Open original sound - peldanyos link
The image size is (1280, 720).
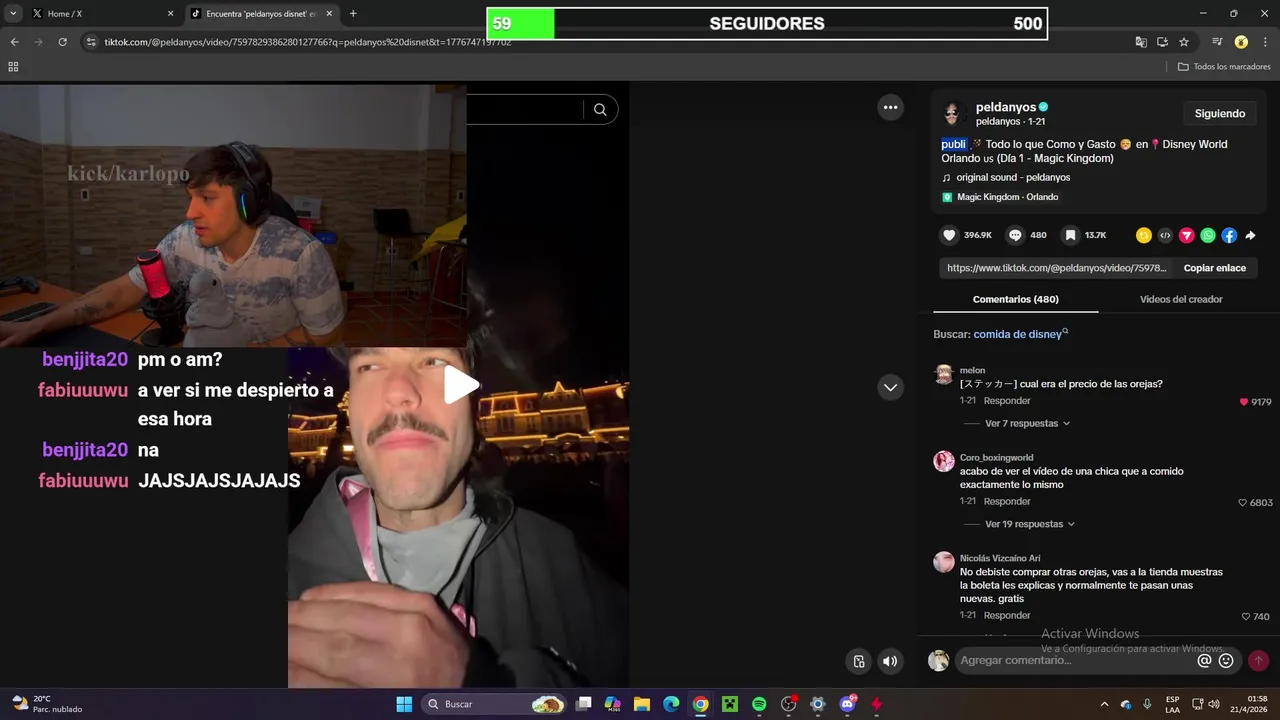tap(1013, 177)
